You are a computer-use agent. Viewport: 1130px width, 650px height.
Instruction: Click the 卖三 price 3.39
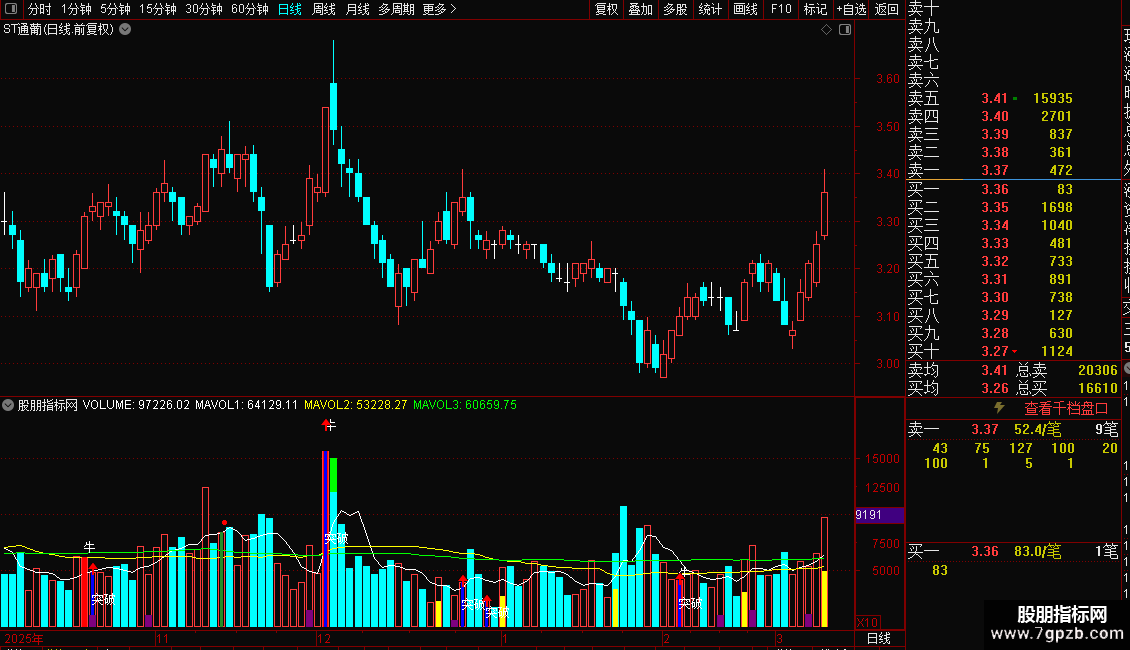(995, 134)
